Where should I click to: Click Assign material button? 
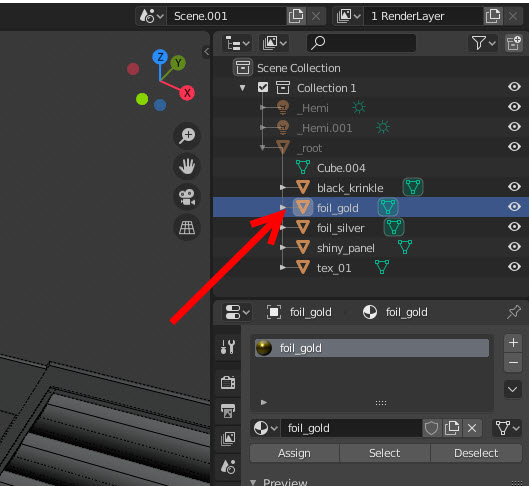[295, 453]
